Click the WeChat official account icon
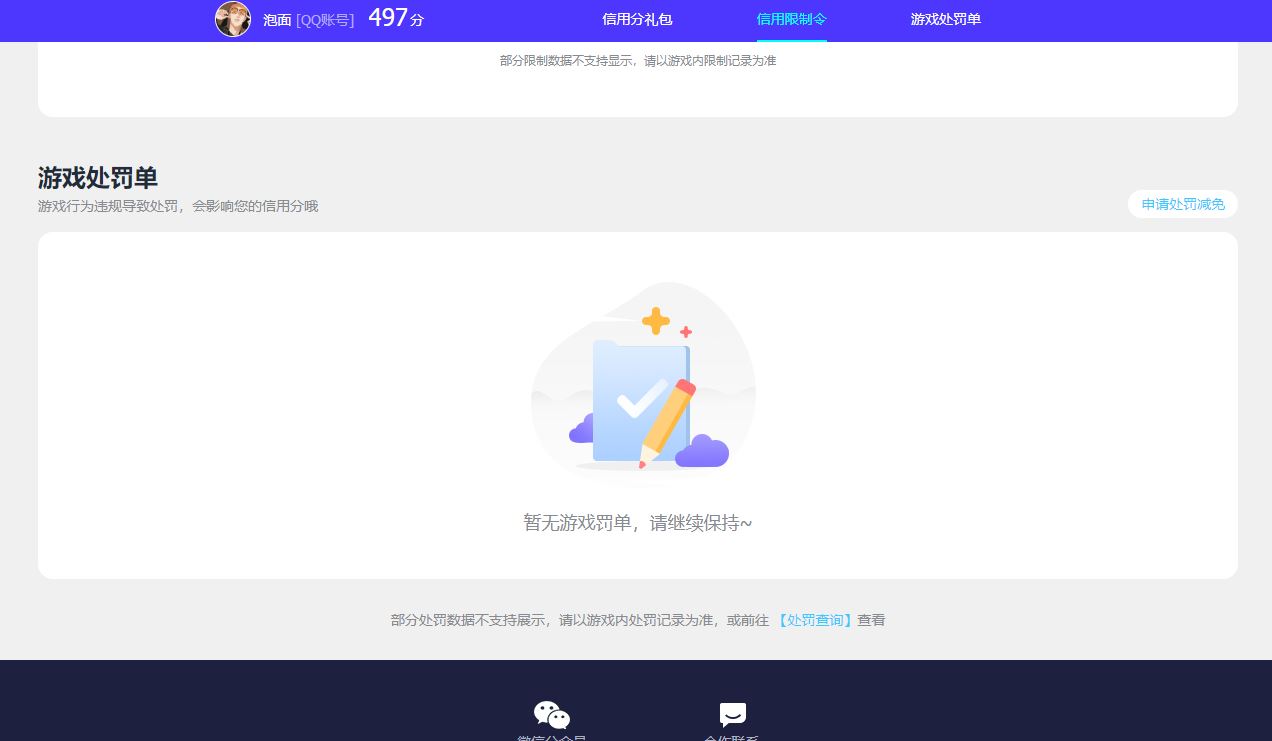The width and height of the screenshot is (1272, 741). click(551, 715)
